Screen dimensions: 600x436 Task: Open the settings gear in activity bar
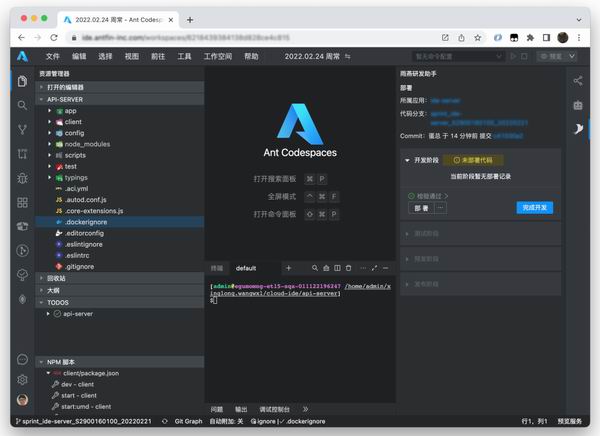click(x=22, y=379)
